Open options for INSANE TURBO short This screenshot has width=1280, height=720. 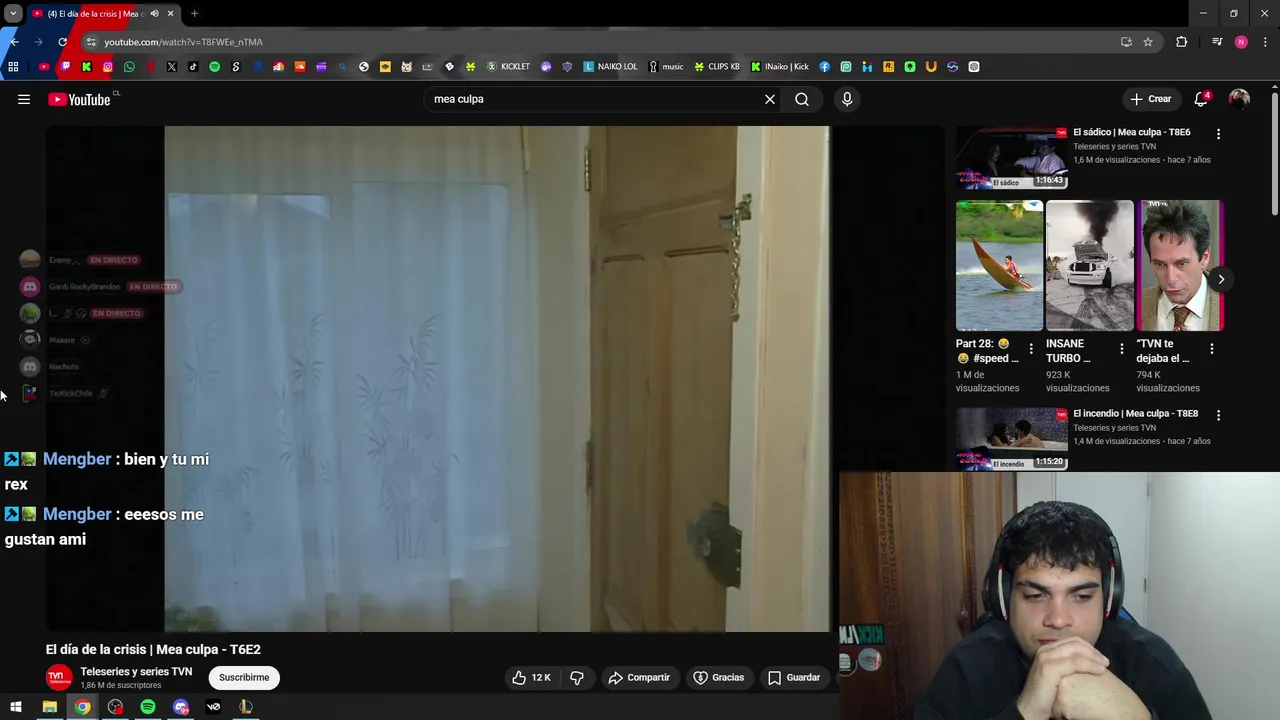[x=1121, y=349]
